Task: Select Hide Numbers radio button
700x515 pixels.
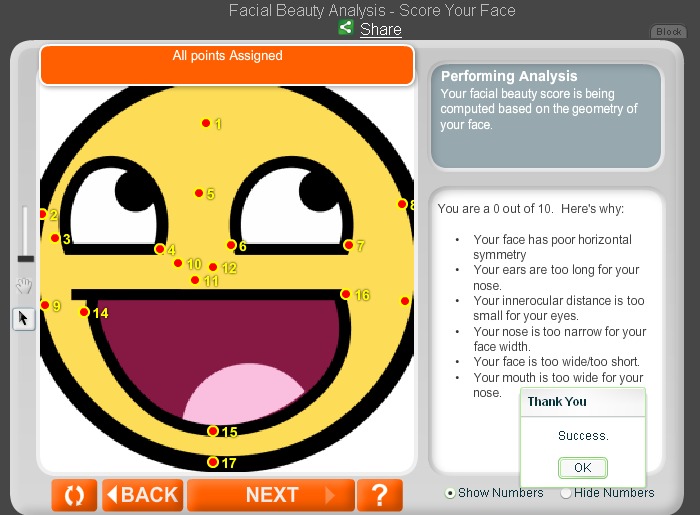Action: point(566,493)
